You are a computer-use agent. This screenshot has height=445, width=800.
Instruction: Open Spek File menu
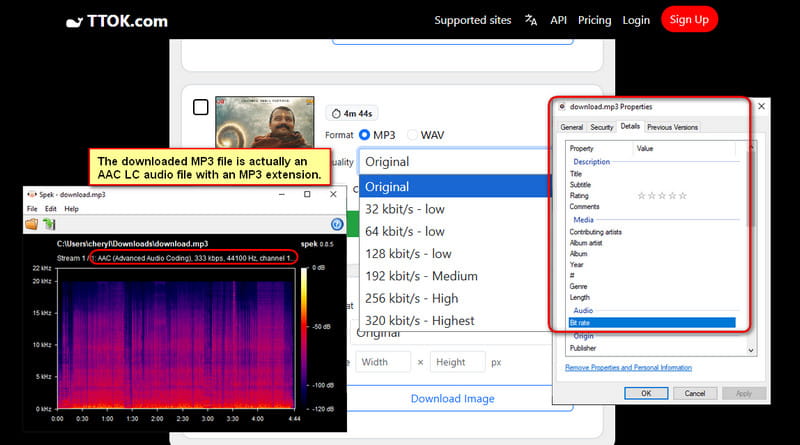tap(32, 209)
